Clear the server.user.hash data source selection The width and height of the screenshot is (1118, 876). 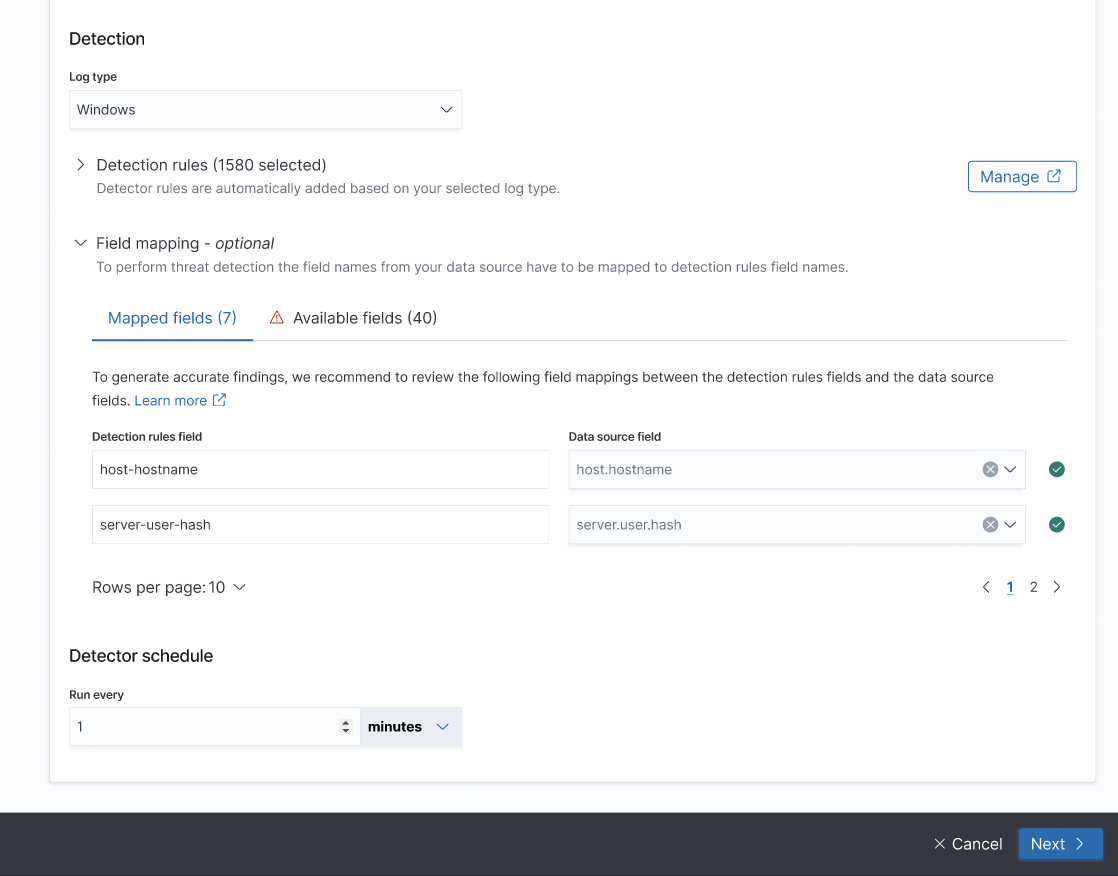(x=989, y=525)
